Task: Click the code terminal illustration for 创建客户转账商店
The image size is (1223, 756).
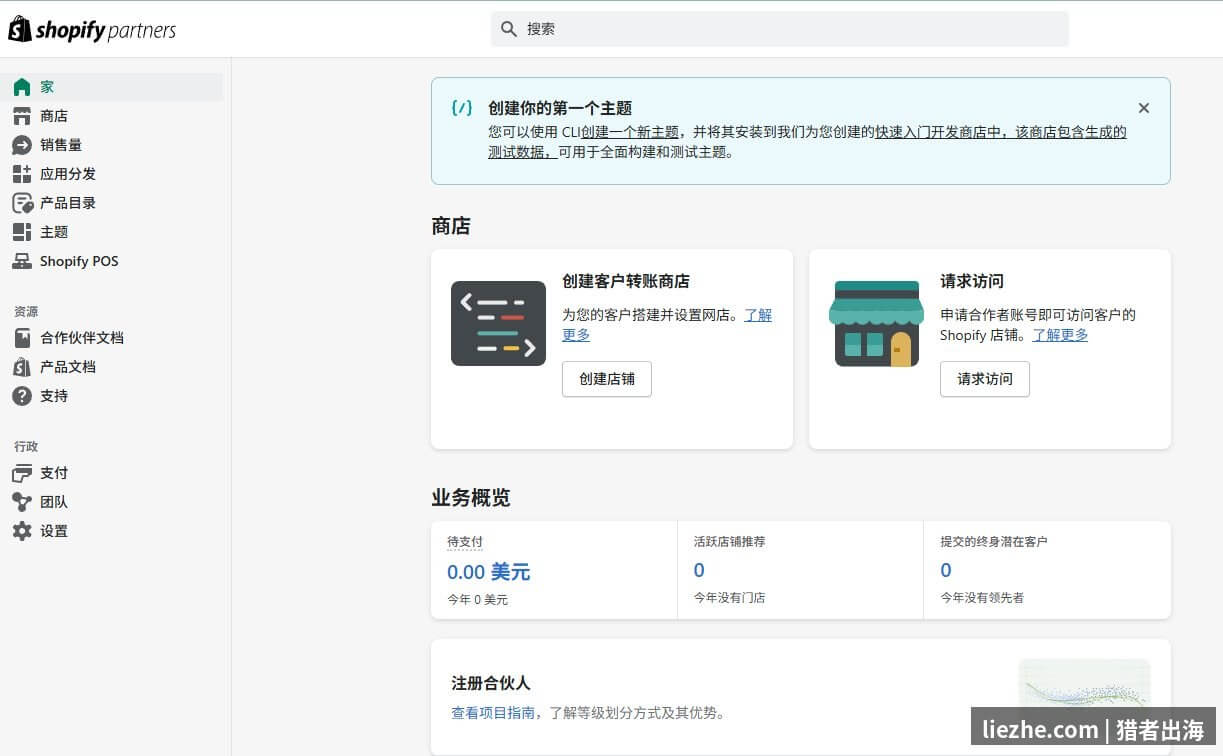Action: coord(498,323)
